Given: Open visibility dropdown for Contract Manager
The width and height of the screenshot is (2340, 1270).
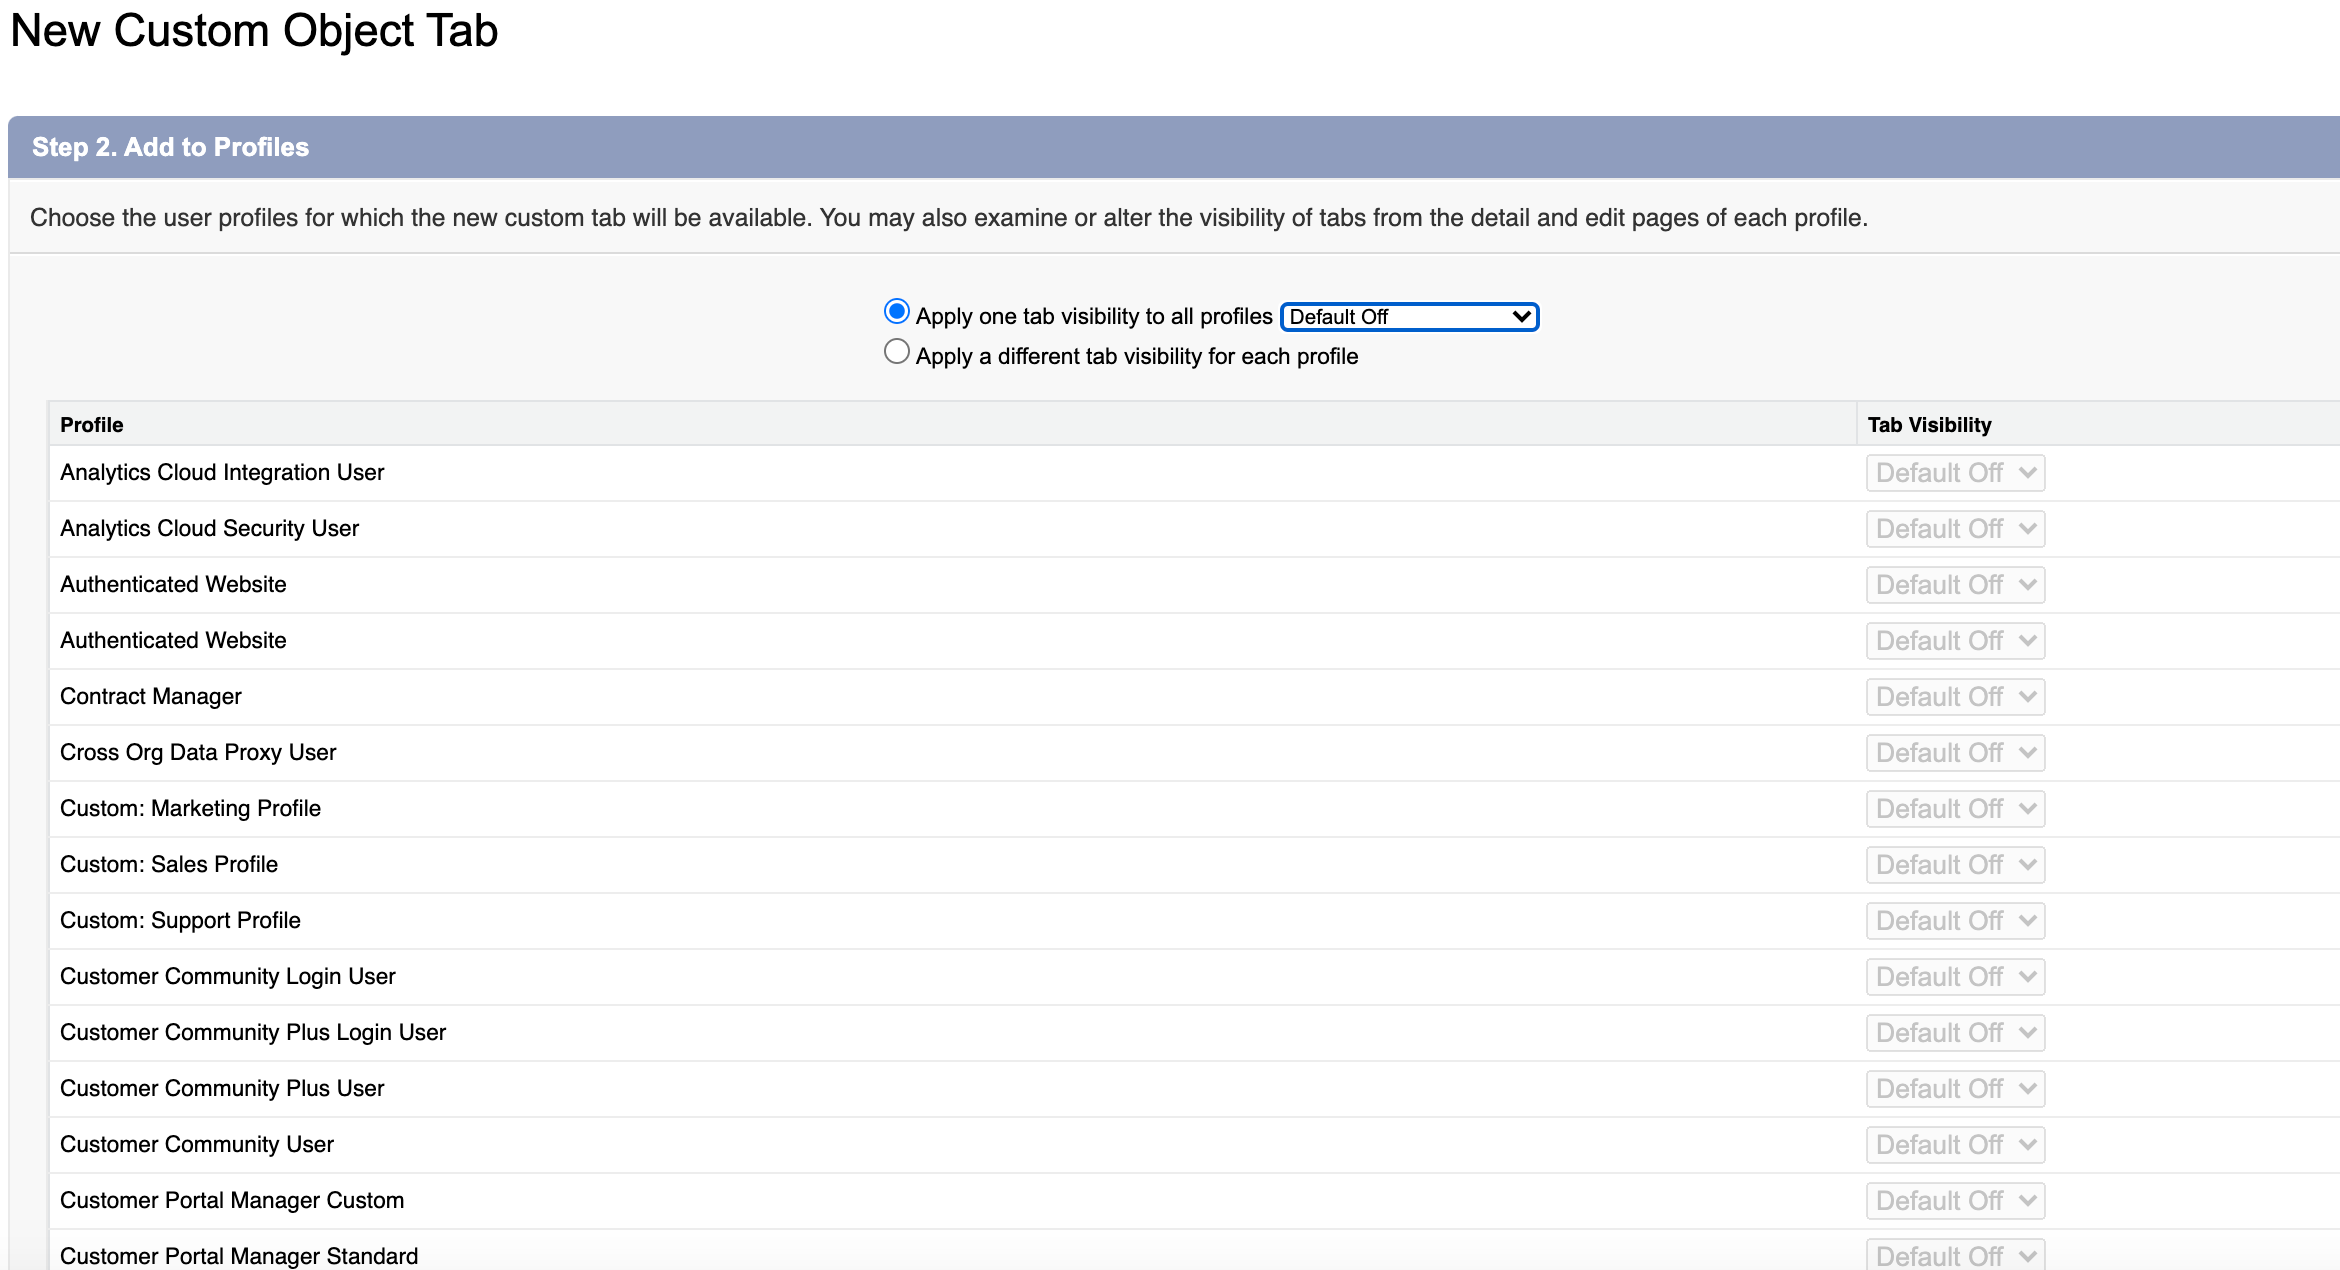Looking at the screenshot, I should pos(1955,697).
